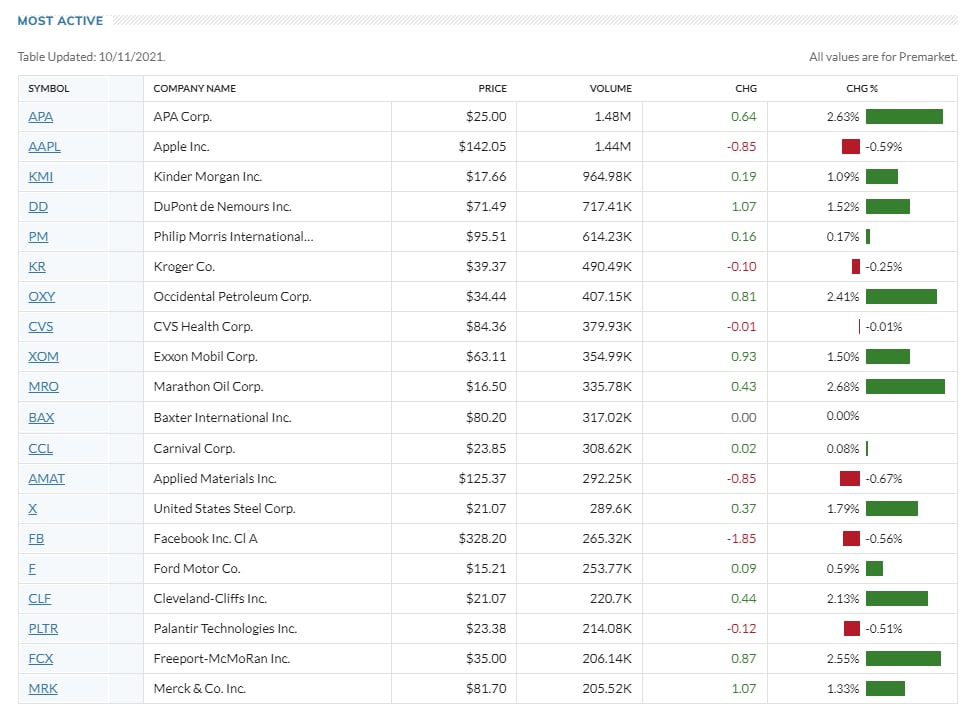
Task: Follow the PM ticker link
Action: 38,237
